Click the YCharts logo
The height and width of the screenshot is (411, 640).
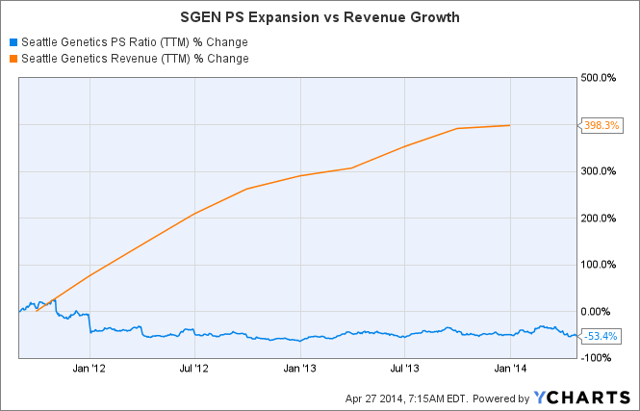582,397
